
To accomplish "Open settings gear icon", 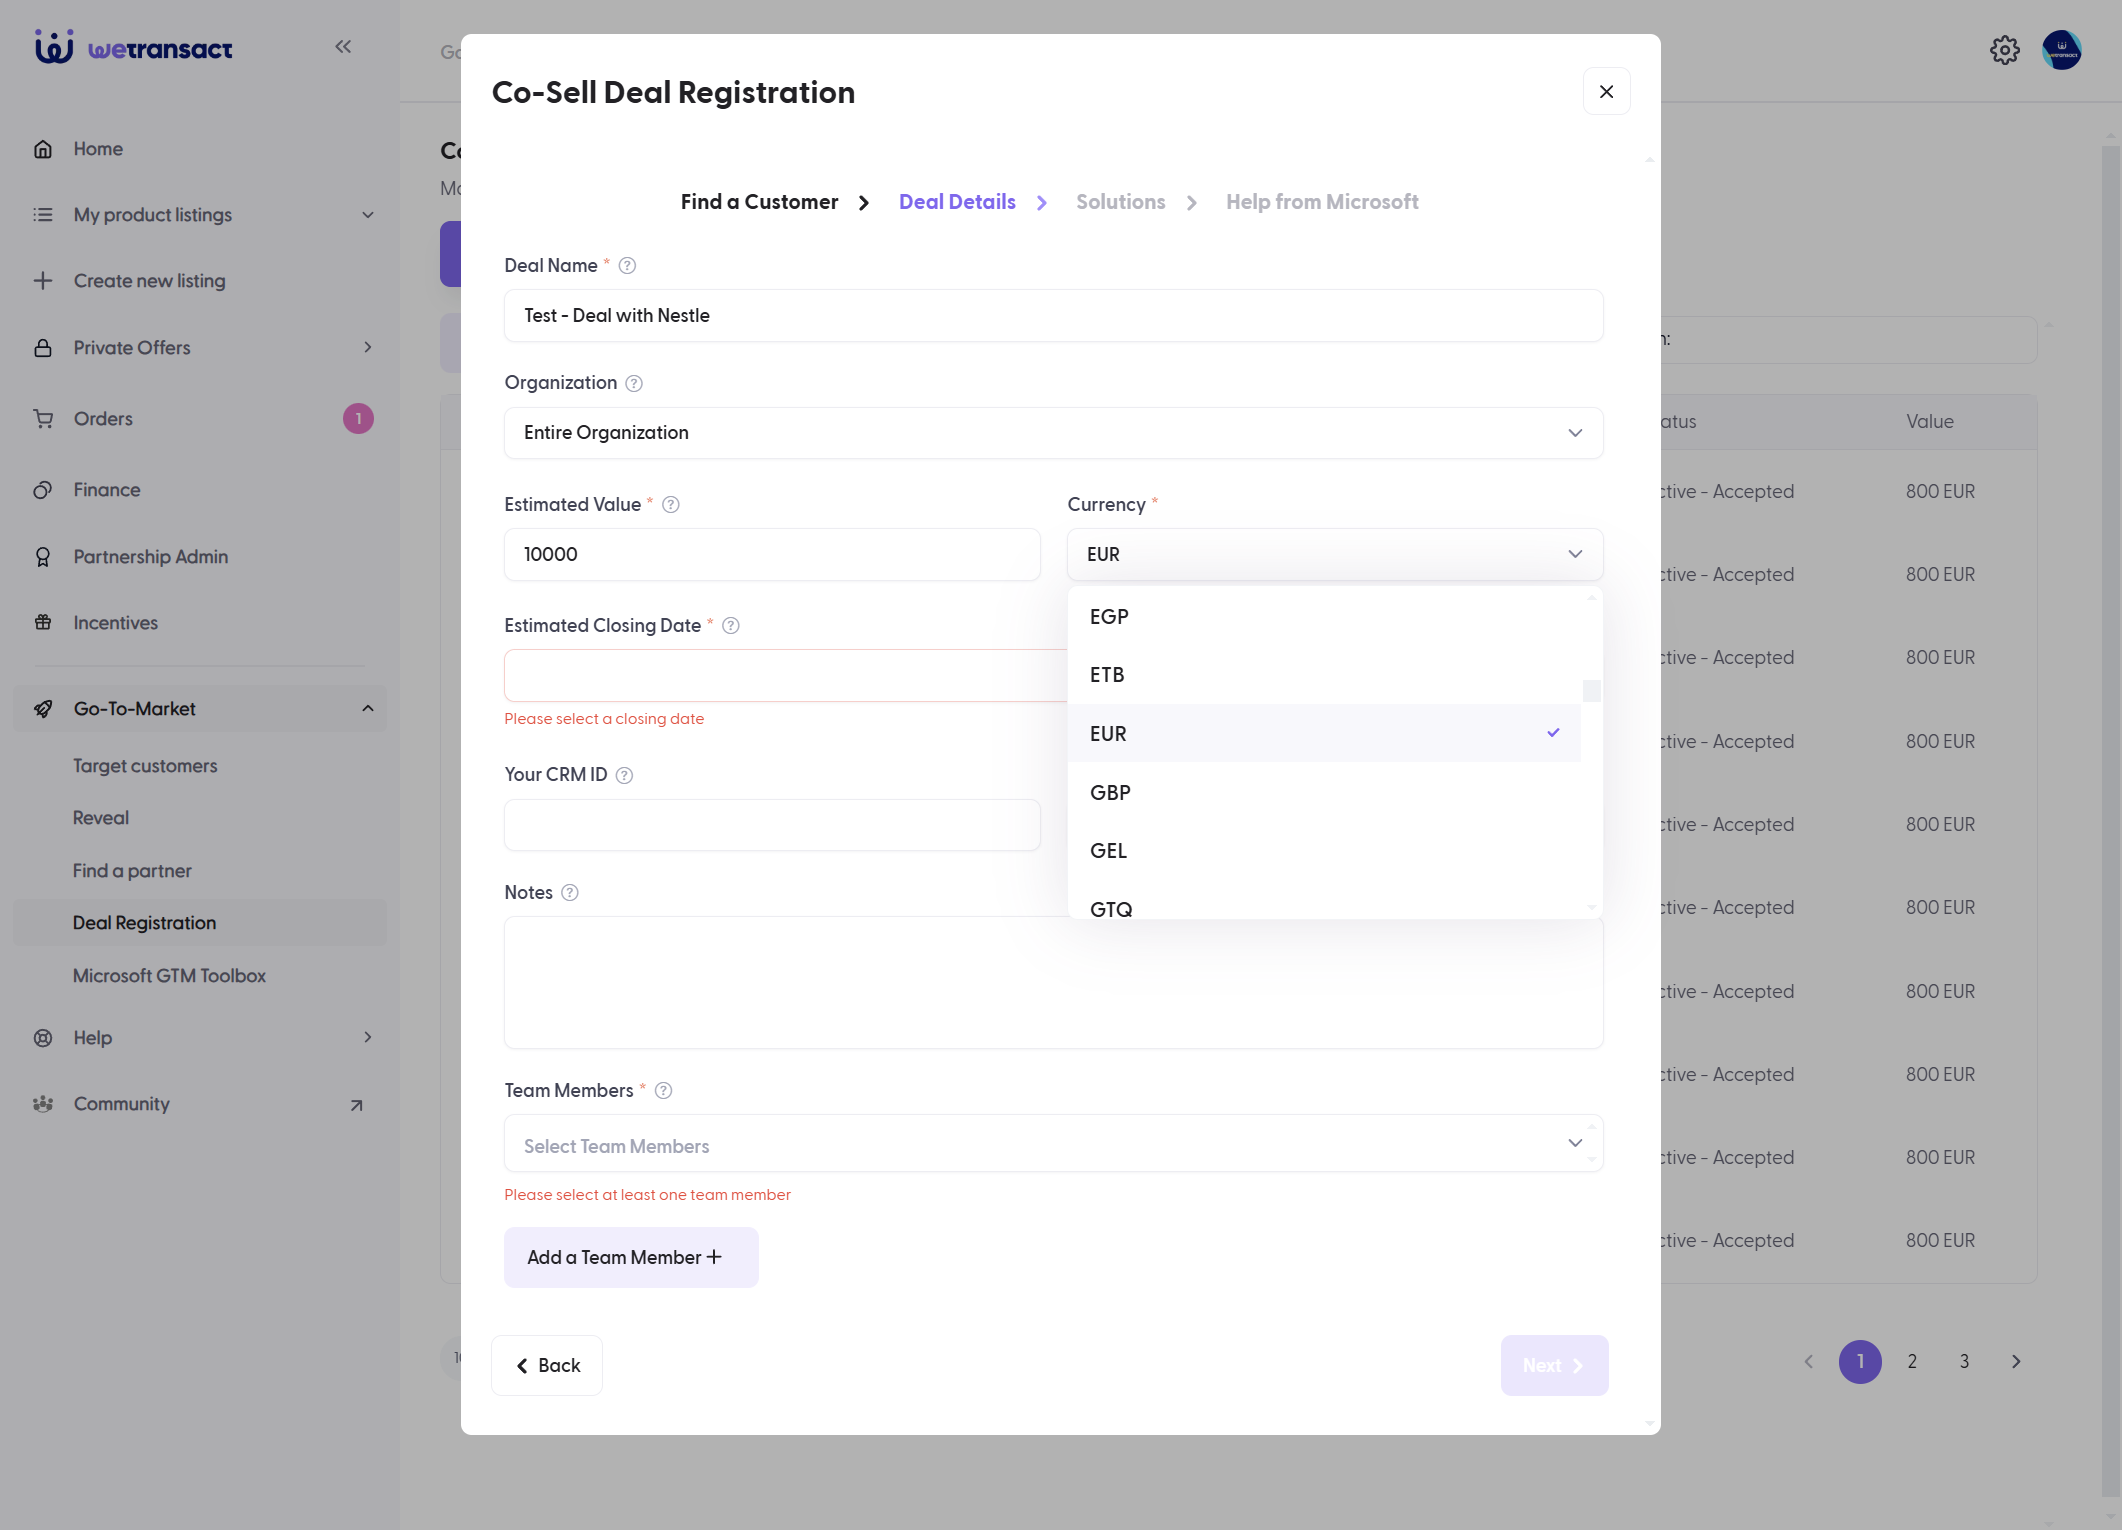I will click(x=2004, y=50).
